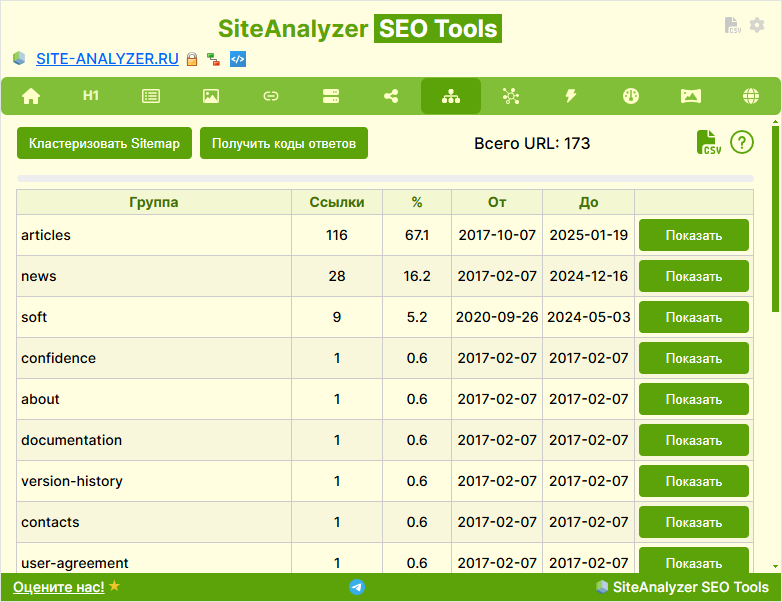
Task: Click Показать for the documentation group
Action: coord(694,440)
